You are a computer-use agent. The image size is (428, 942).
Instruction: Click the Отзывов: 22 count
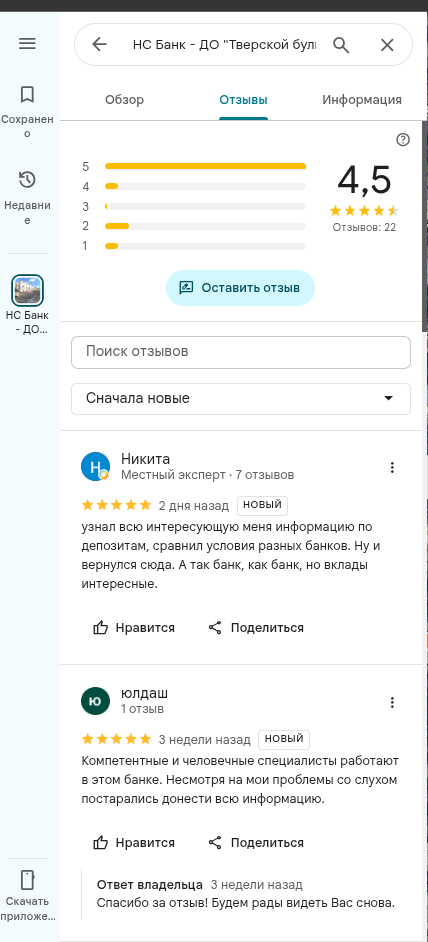coord(364,228)
